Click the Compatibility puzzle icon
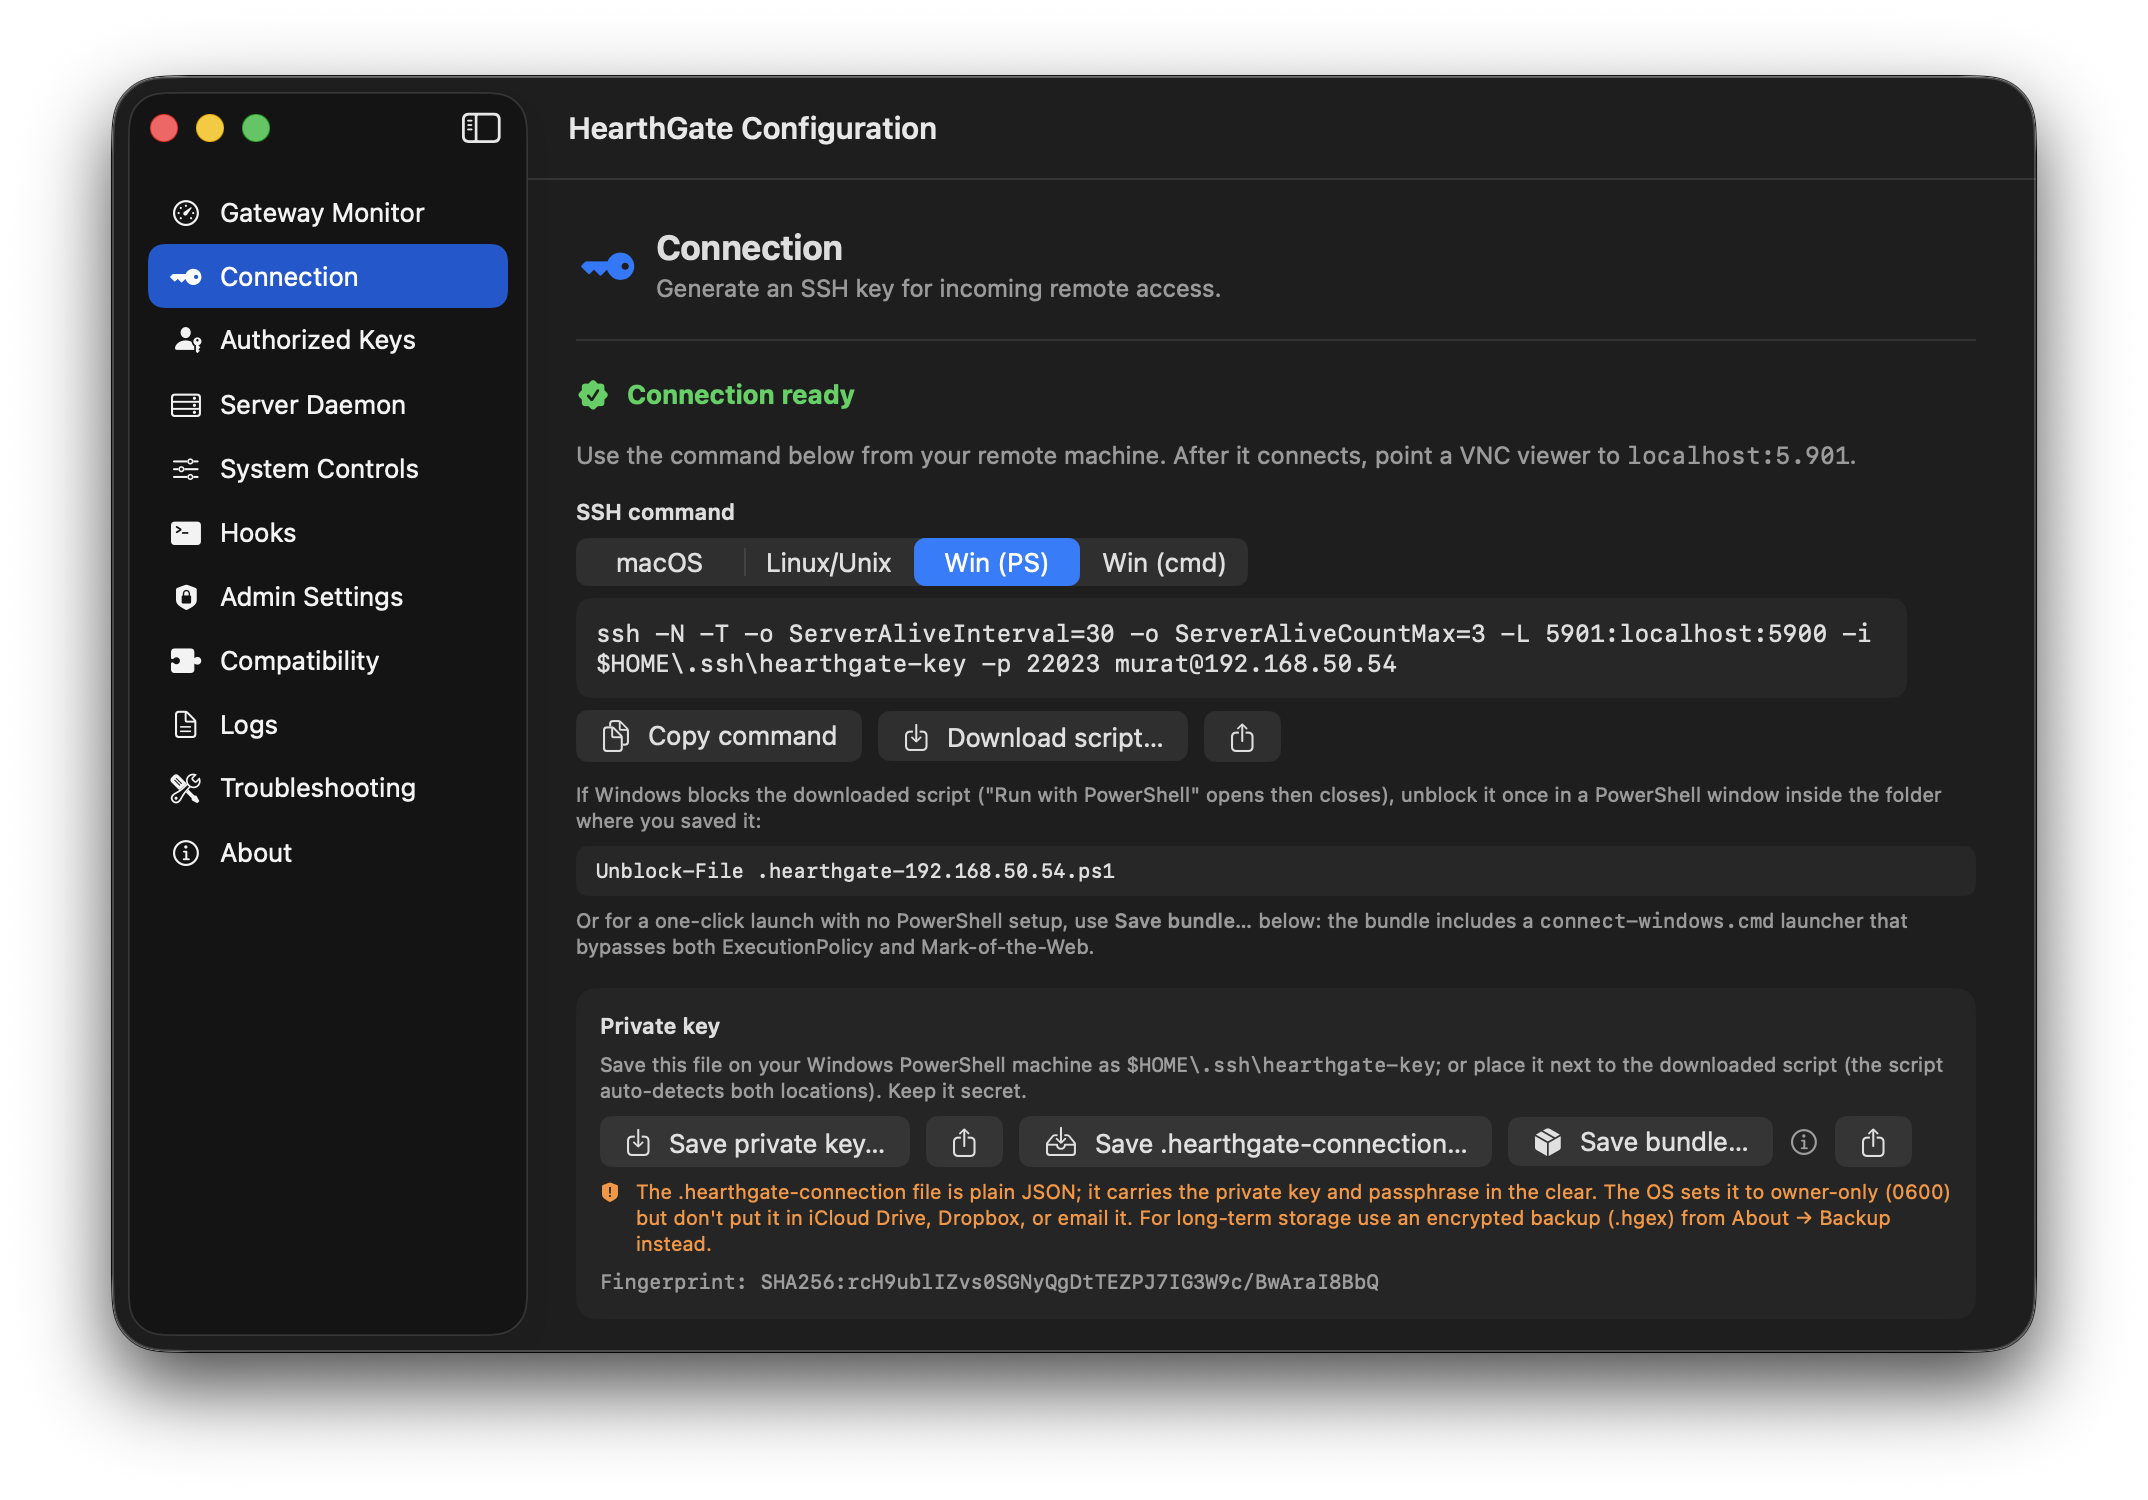This screenshot has height=1500, width=2148. click(x=186, y=660)
